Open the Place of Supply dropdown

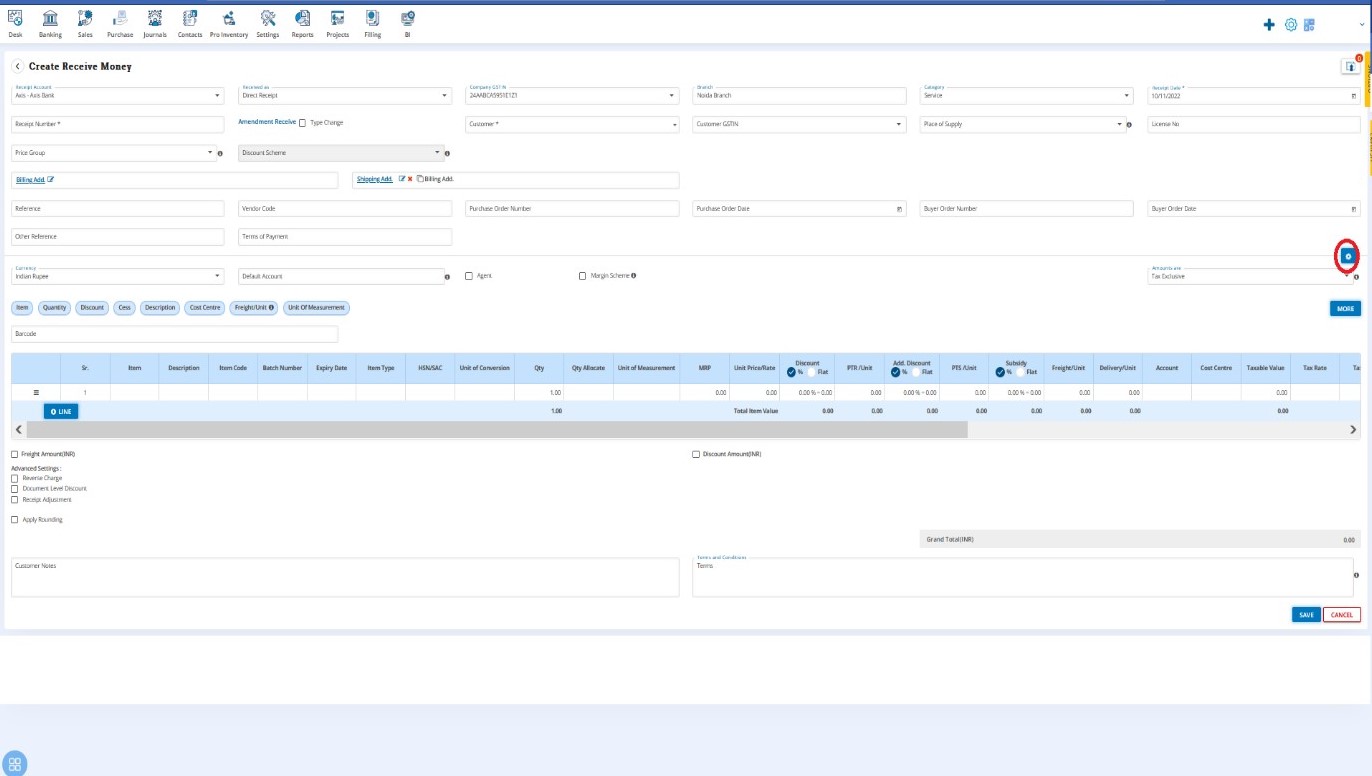tap(1022, 124)
